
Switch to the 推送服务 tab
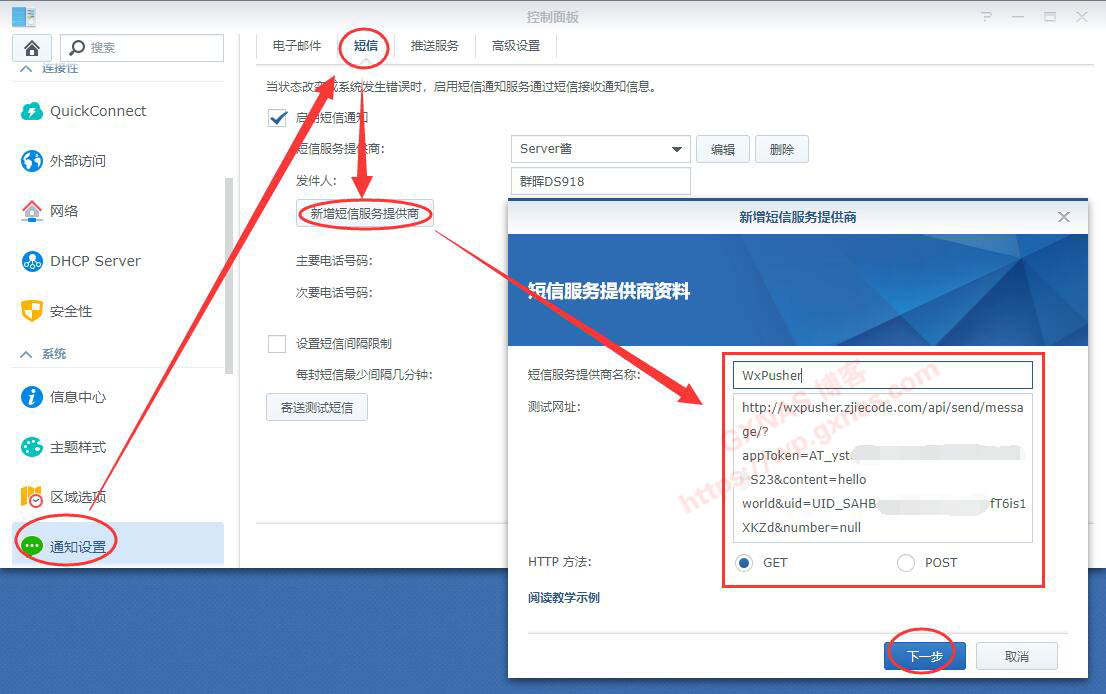pos(434,46)
